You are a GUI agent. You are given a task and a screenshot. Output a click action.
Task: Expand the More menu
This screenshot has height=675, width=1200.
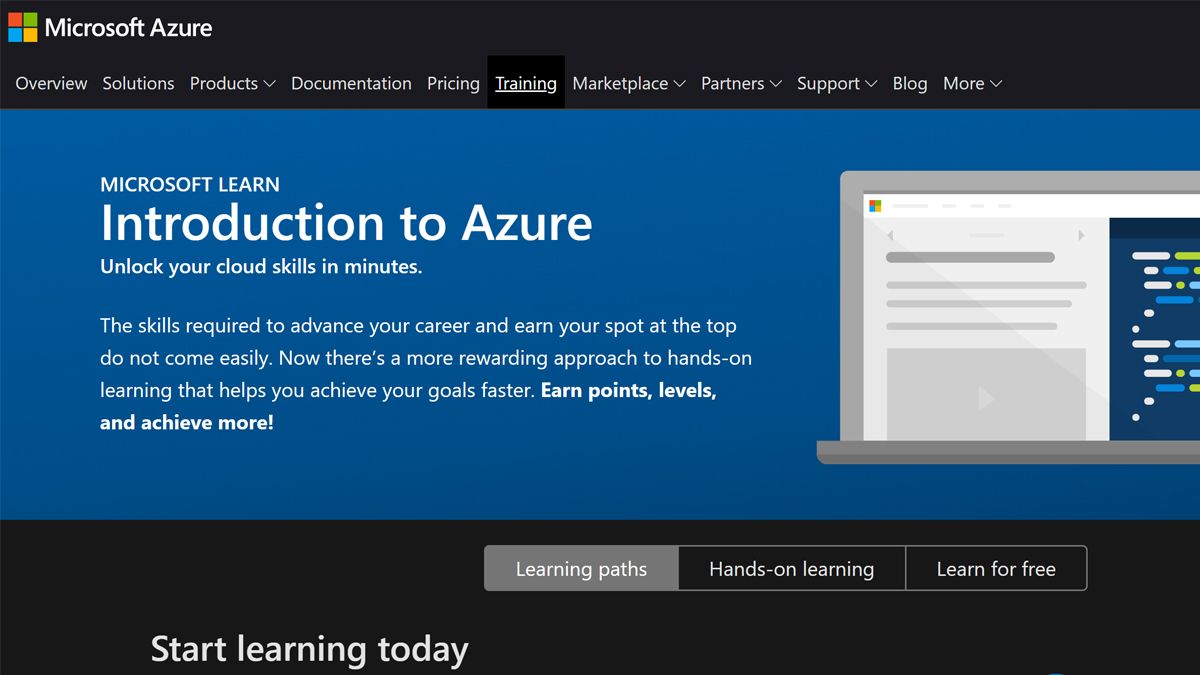coord(971,83)
